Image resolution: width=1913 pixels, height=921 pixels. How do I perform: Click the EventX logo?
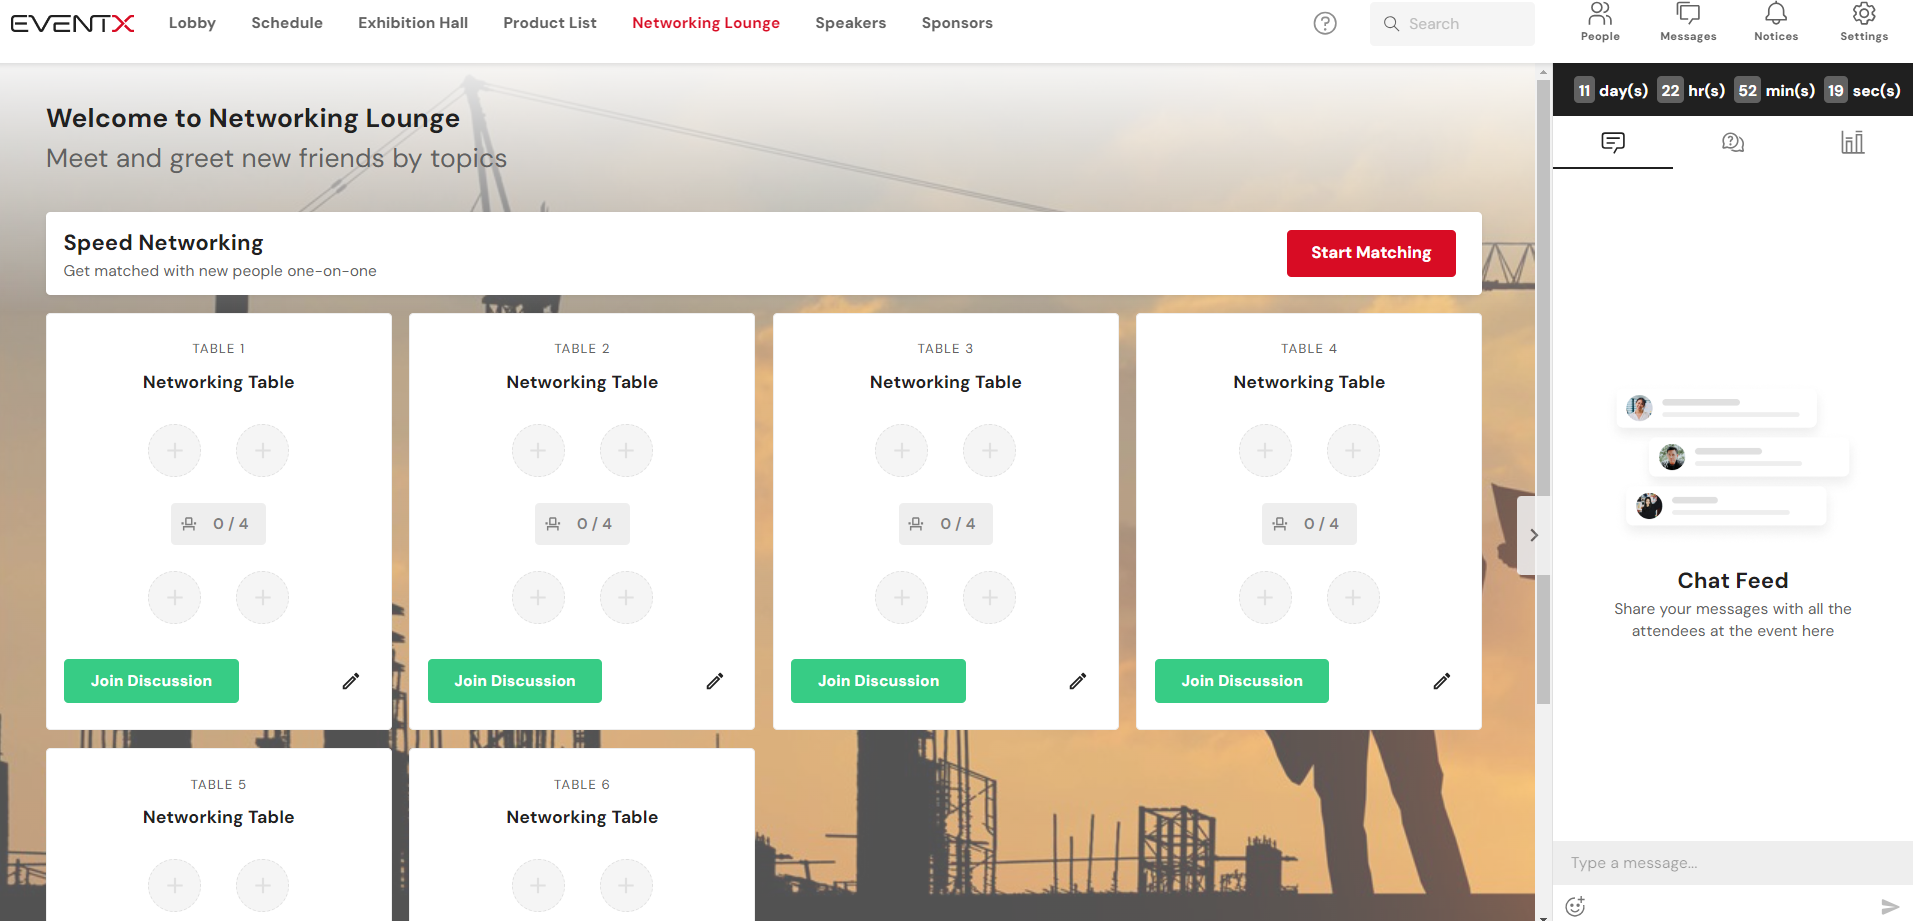pos(72,23)
